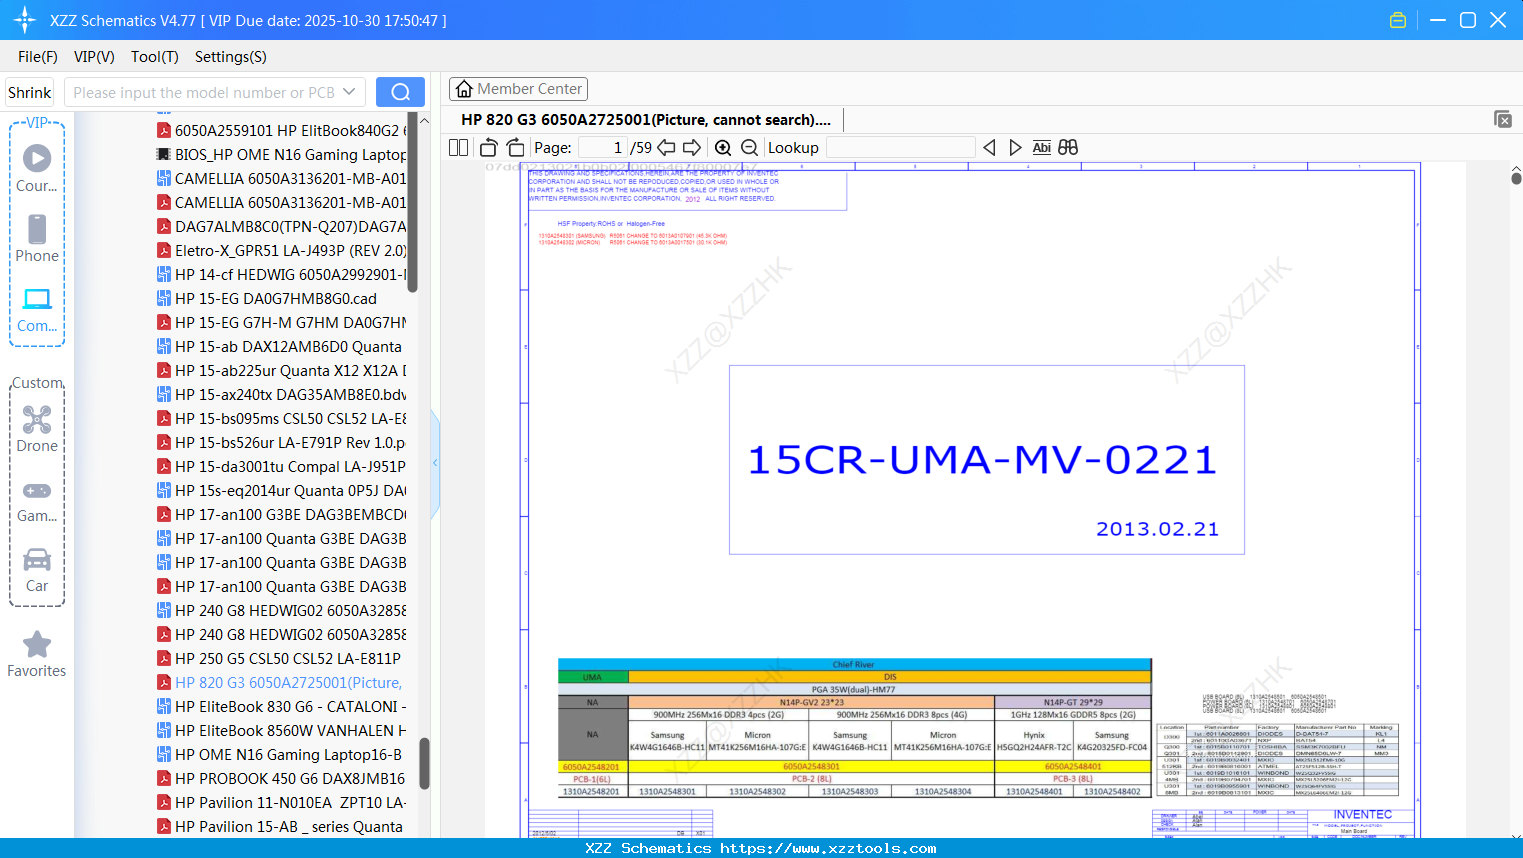Open HP 17-an100 G3BE DAG3BEMBCD file
This screenshot has width=1523, height=858.
(x=282, y=514)
